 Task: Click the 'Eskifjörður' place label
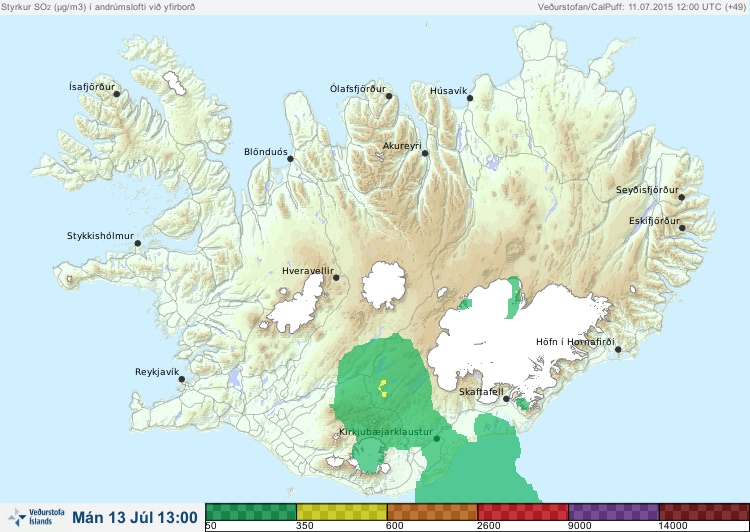tap(654, 221)
